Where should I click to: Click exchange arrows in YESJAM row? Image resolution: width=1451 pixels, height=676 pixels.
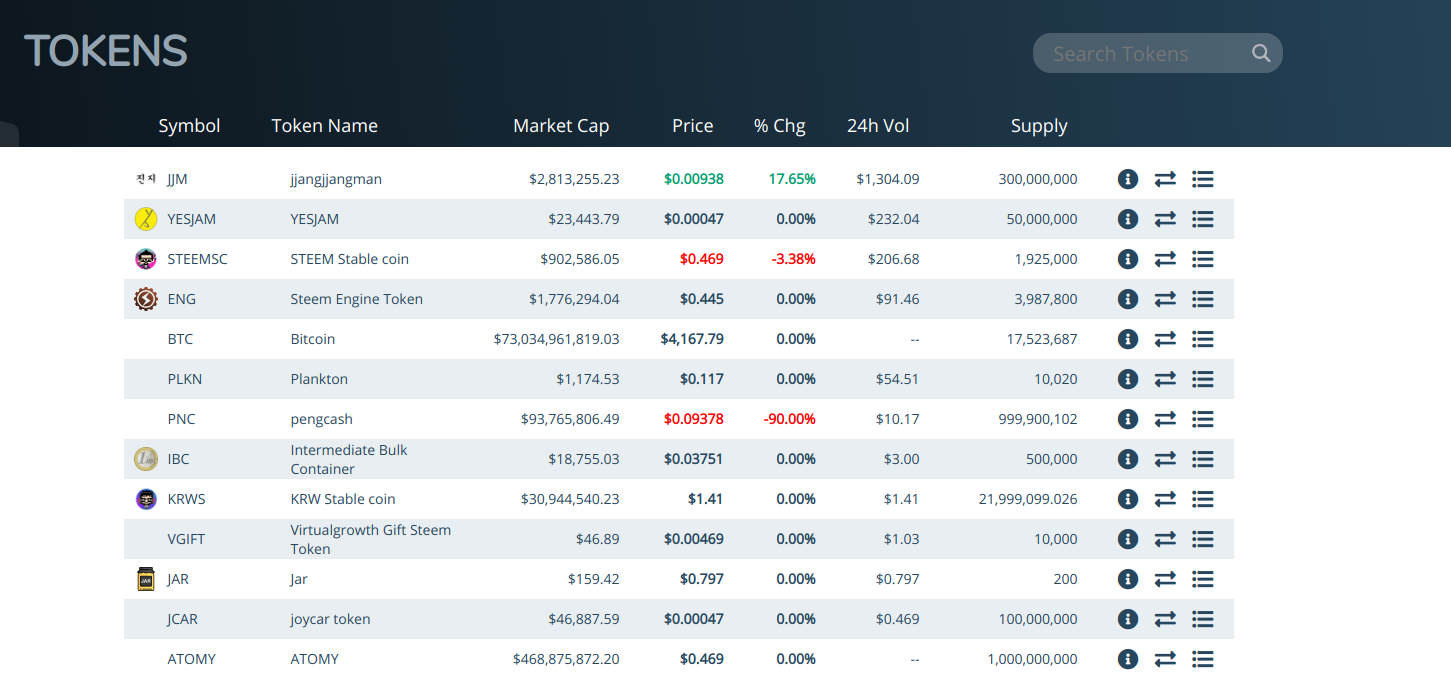(1165, 219)
